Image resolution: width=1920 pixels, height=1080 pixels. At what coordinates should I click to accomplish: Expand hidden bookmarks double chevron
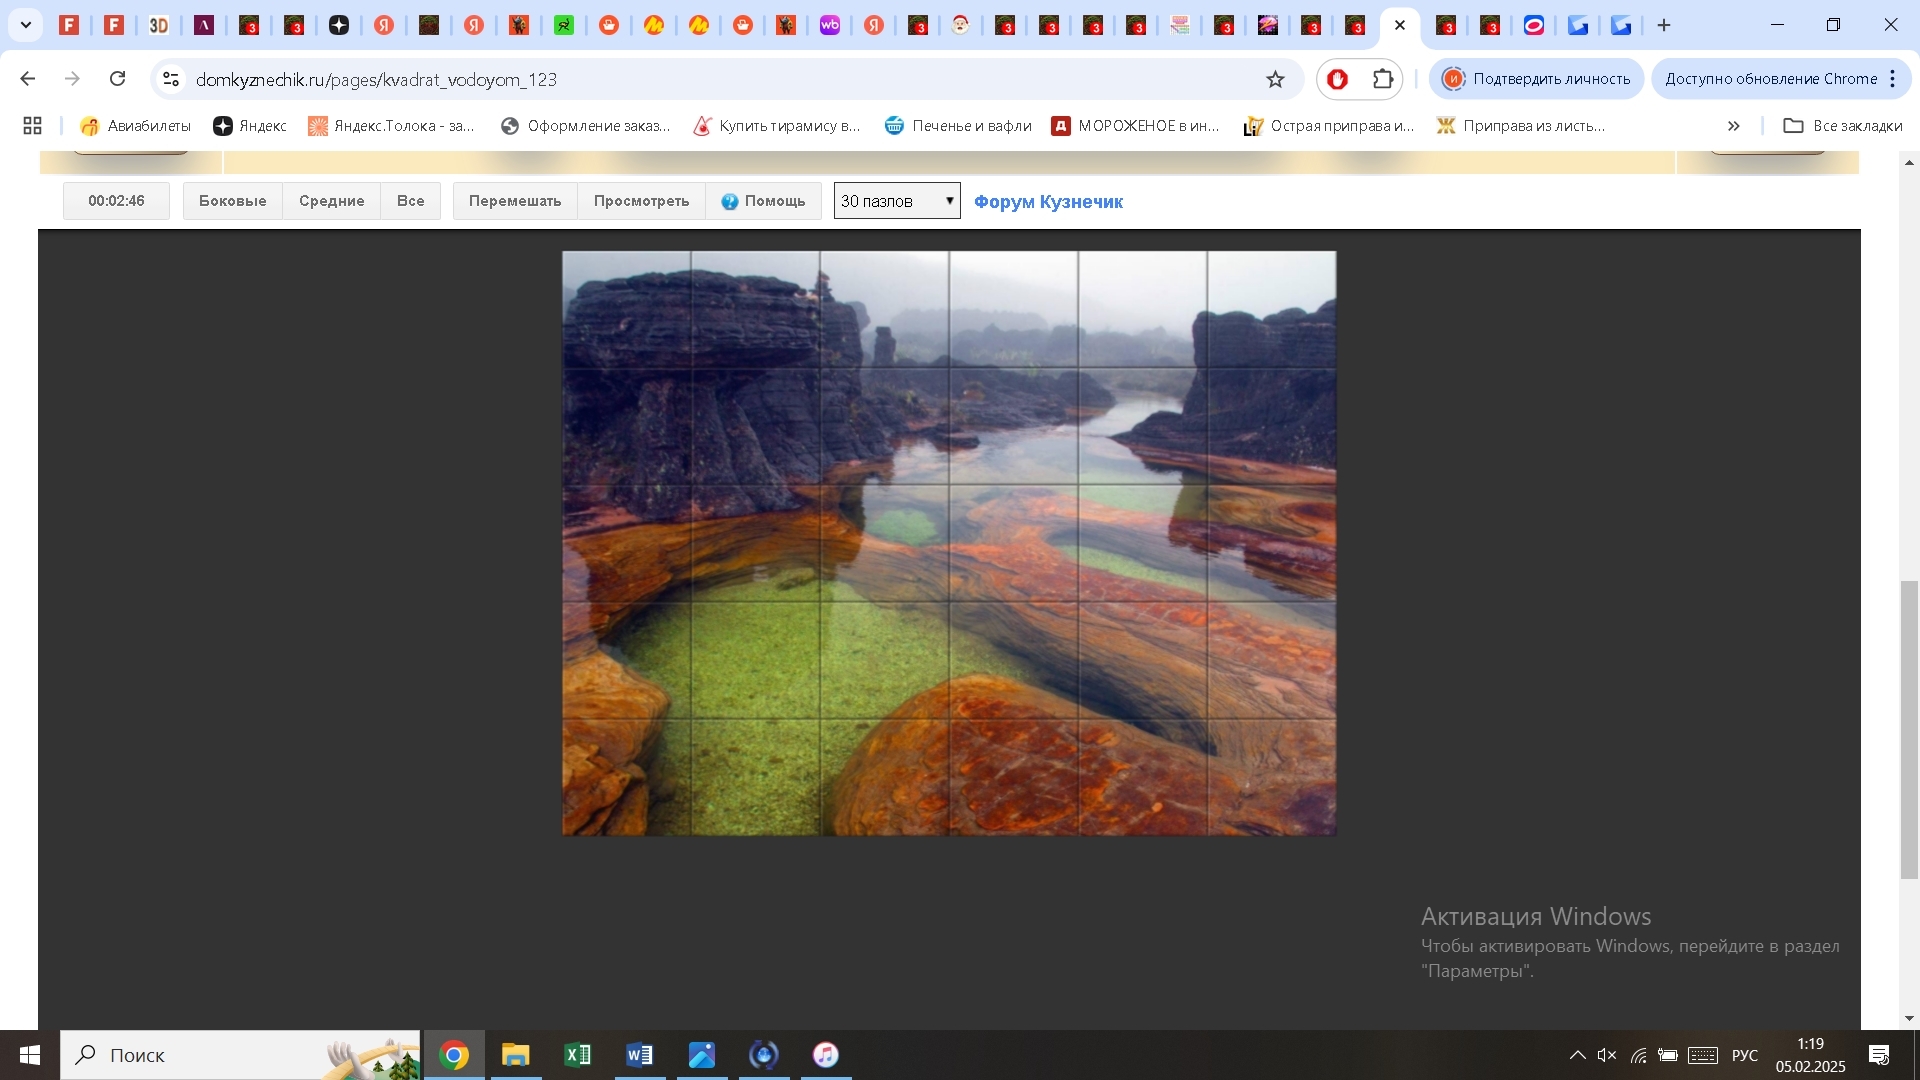tap(1734, 126)
